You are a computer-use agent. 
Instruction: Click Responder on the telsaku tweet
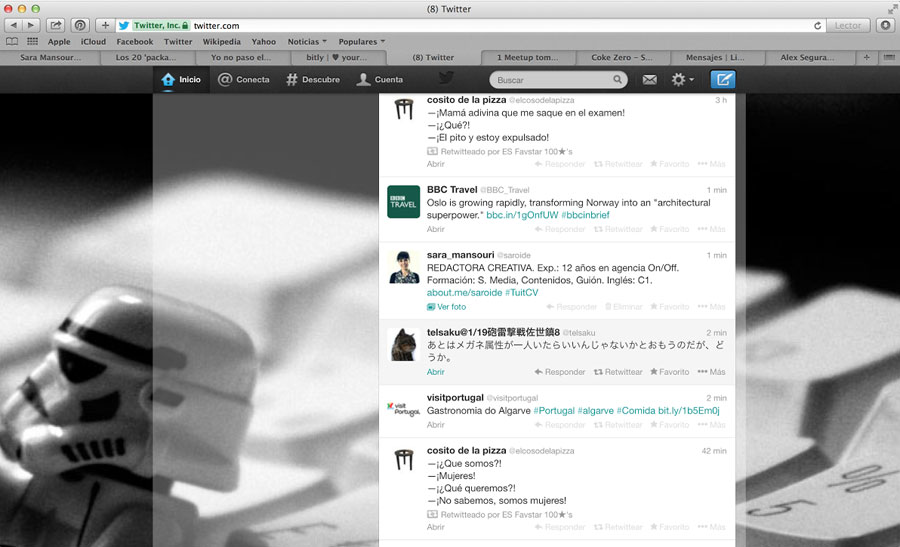click(560, 372)
